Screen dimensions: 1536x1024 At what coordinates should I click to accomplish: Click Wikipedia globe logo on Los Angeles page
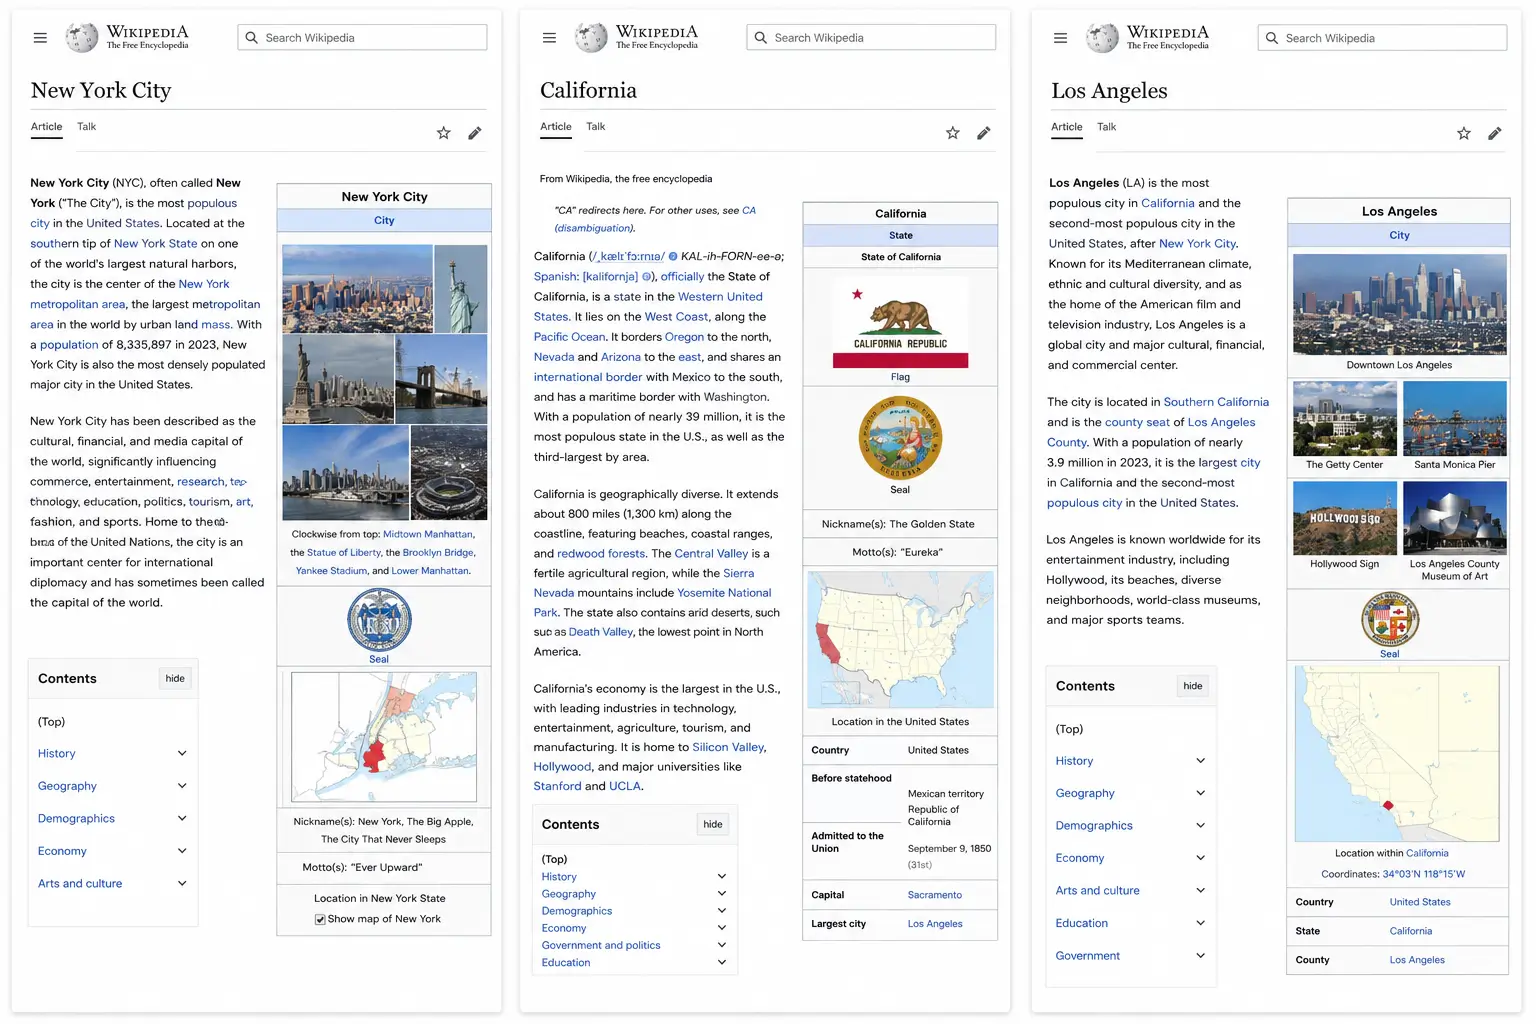(x=1102, y=37)
